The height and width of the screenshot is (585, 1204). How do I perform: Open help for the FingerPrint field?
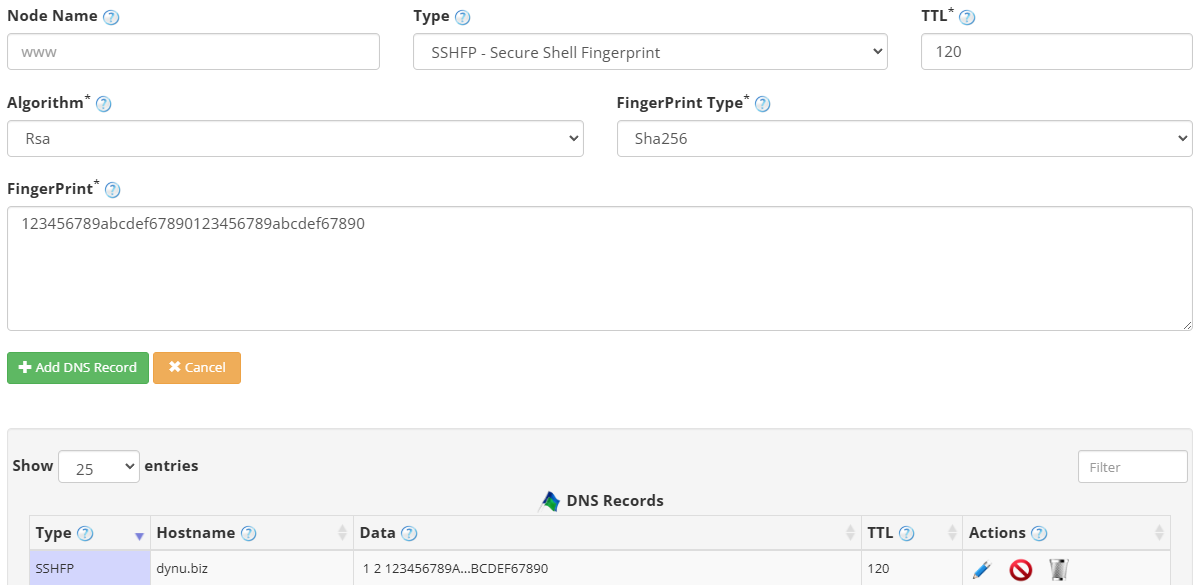pos(112,189)
